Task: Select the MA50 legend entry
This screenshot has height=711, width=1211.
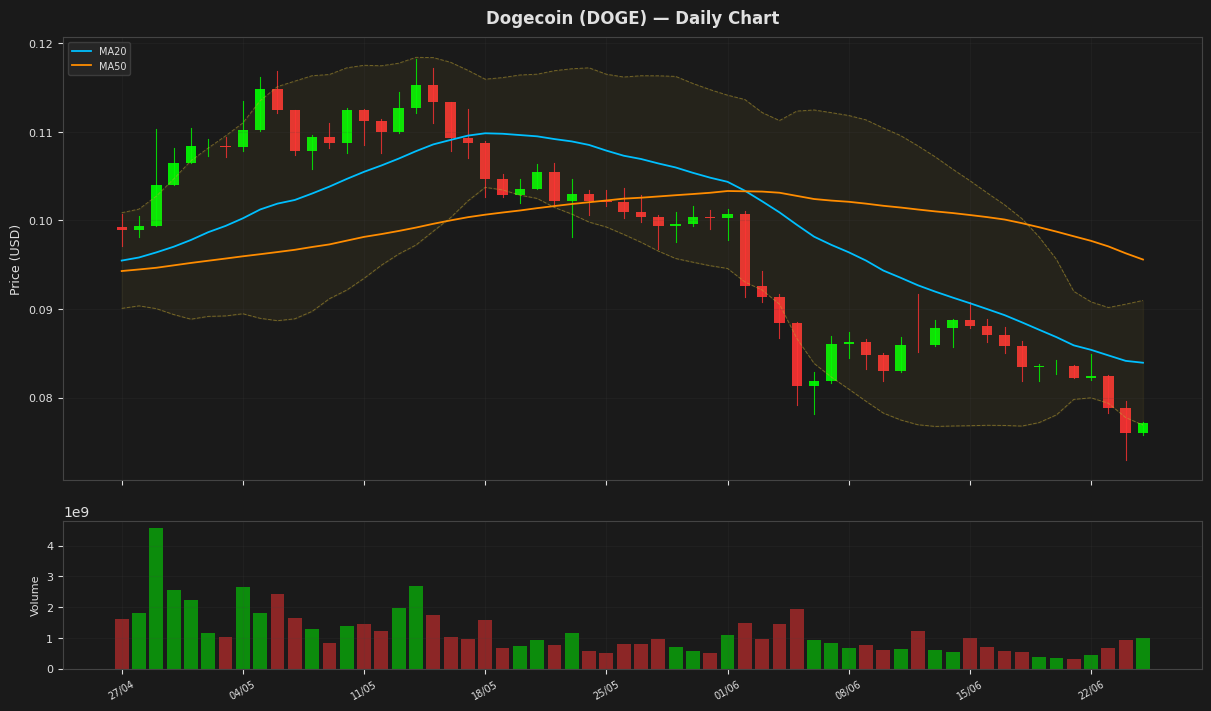Action: pos(99,66)
